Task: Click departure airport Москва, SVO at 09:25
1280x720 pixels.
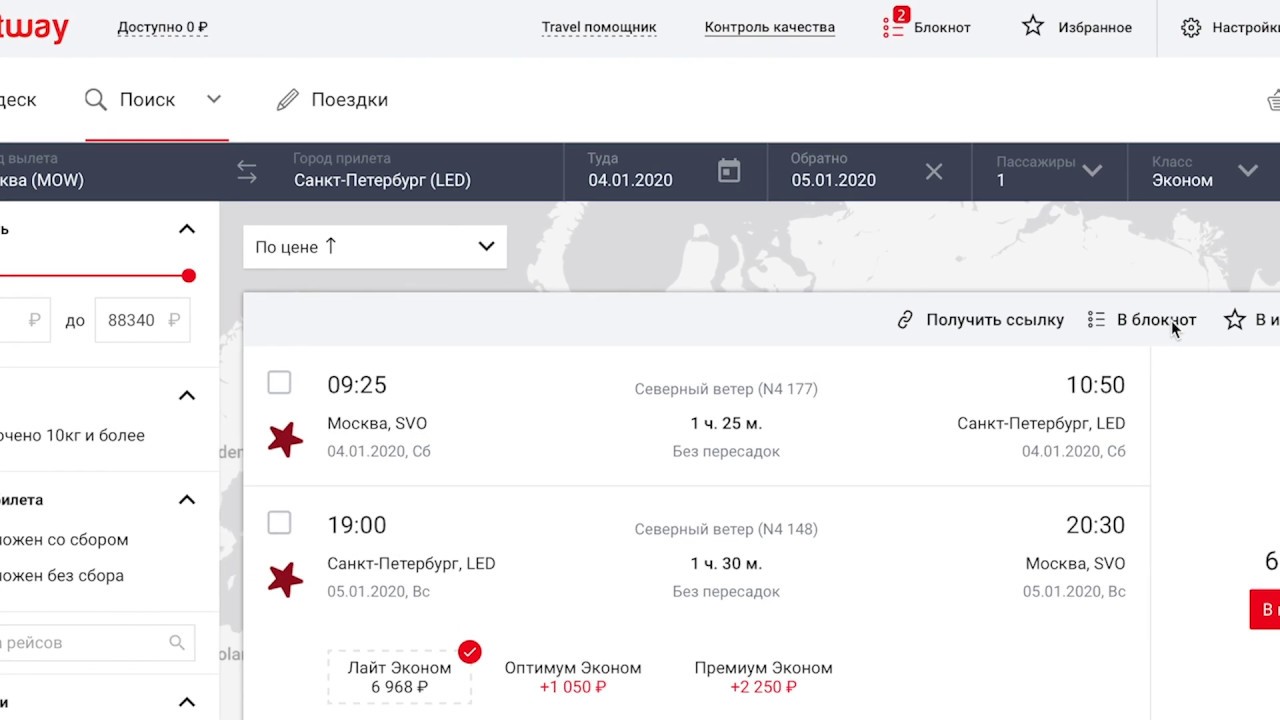Action: (x=377, y=423)
